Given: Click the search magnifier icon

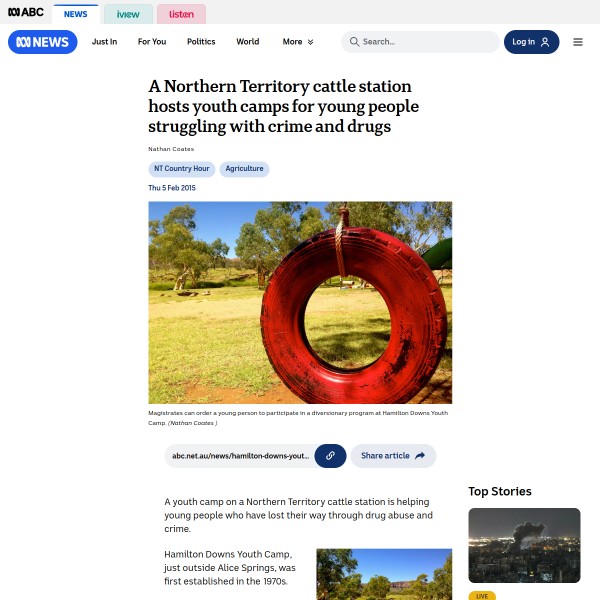Looking at the screenshot, I should [354, 42].
